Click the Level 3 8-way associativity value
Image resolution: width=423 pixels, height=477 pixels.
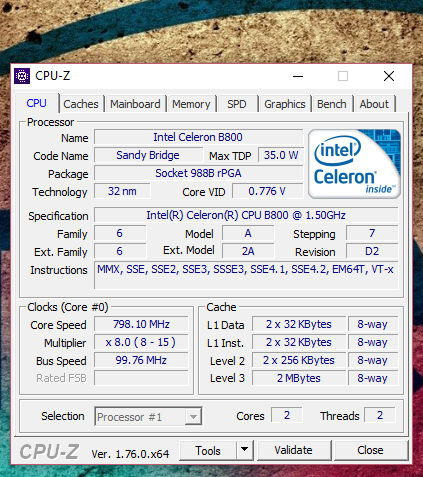point(373,378)
